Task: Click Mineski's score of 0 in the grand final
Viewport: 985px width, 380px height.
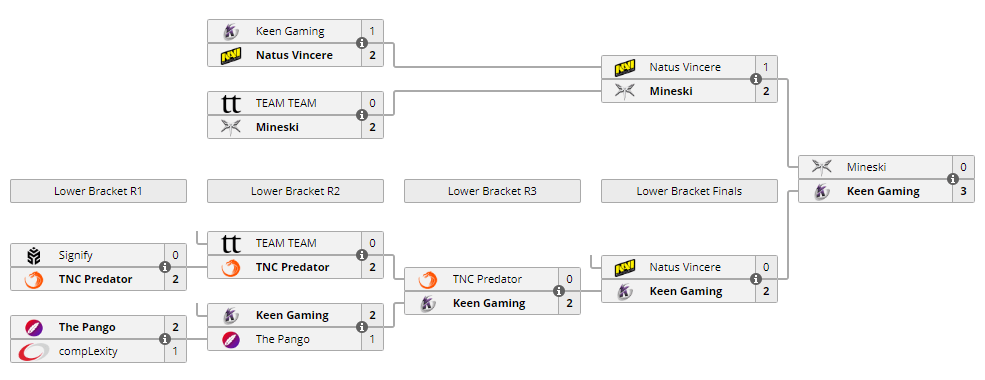Action: 963,168
